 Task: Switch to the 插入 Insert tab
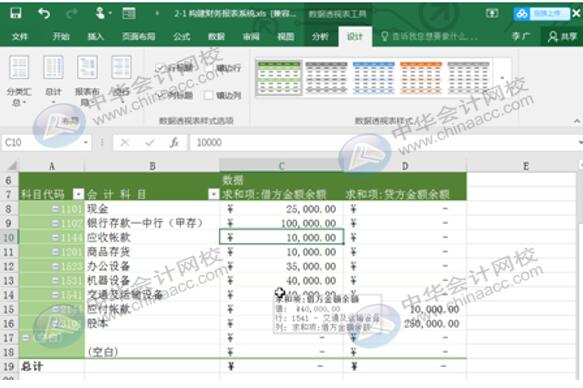tap(96, 36)
